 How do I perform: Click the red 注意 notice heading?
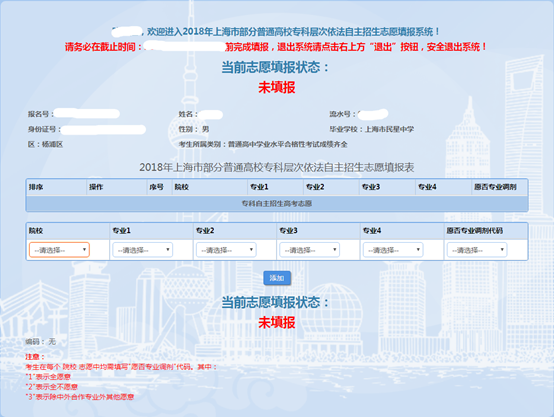[35, 357]
